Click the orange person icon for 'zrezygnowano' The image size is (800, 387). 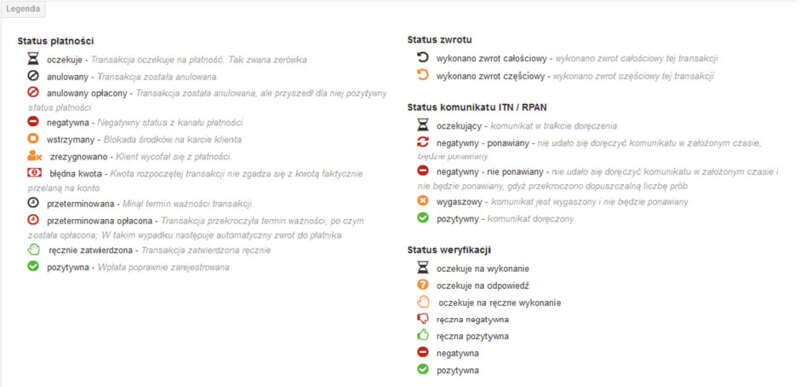pyautogui.click(x=35, y=156)
